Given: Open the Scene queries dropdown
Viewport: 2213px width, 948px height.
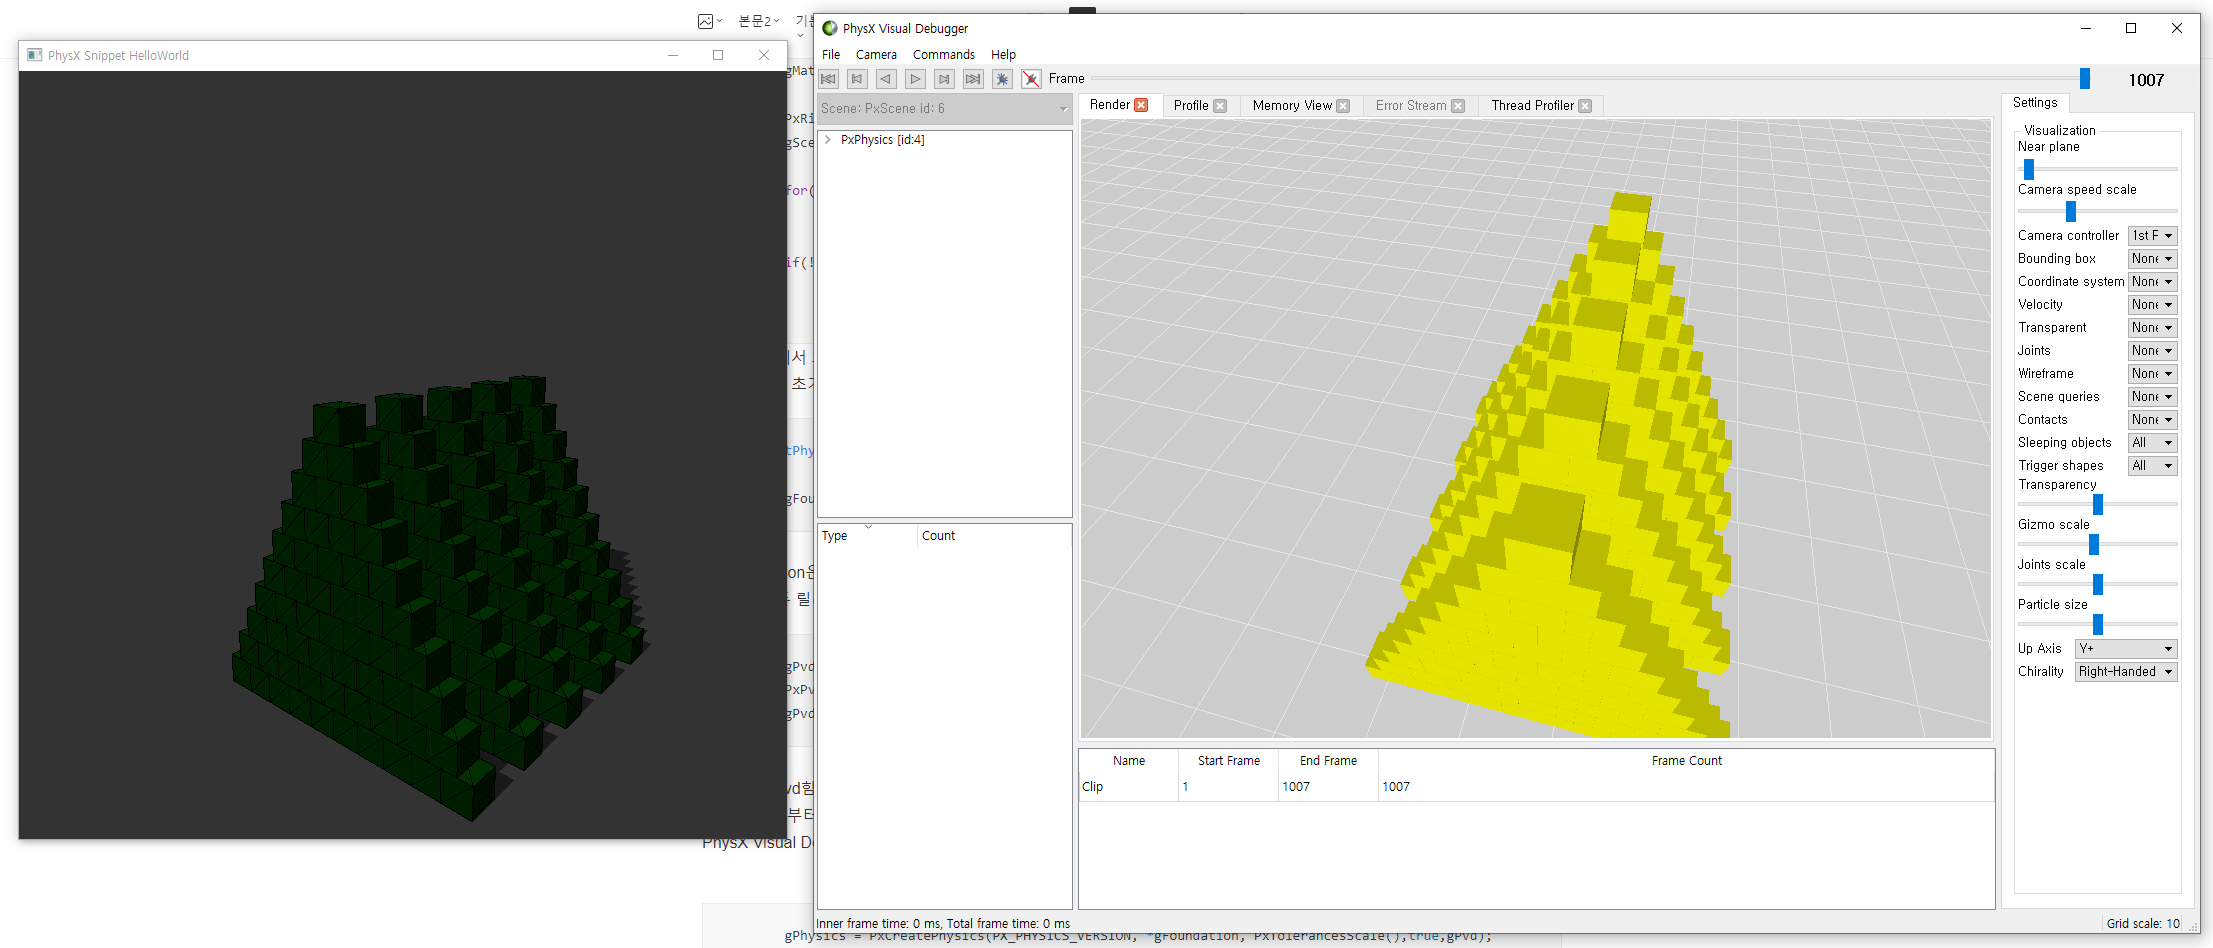Looking at the screenshot, I should pyautogui.click(x=2152, y=397).
